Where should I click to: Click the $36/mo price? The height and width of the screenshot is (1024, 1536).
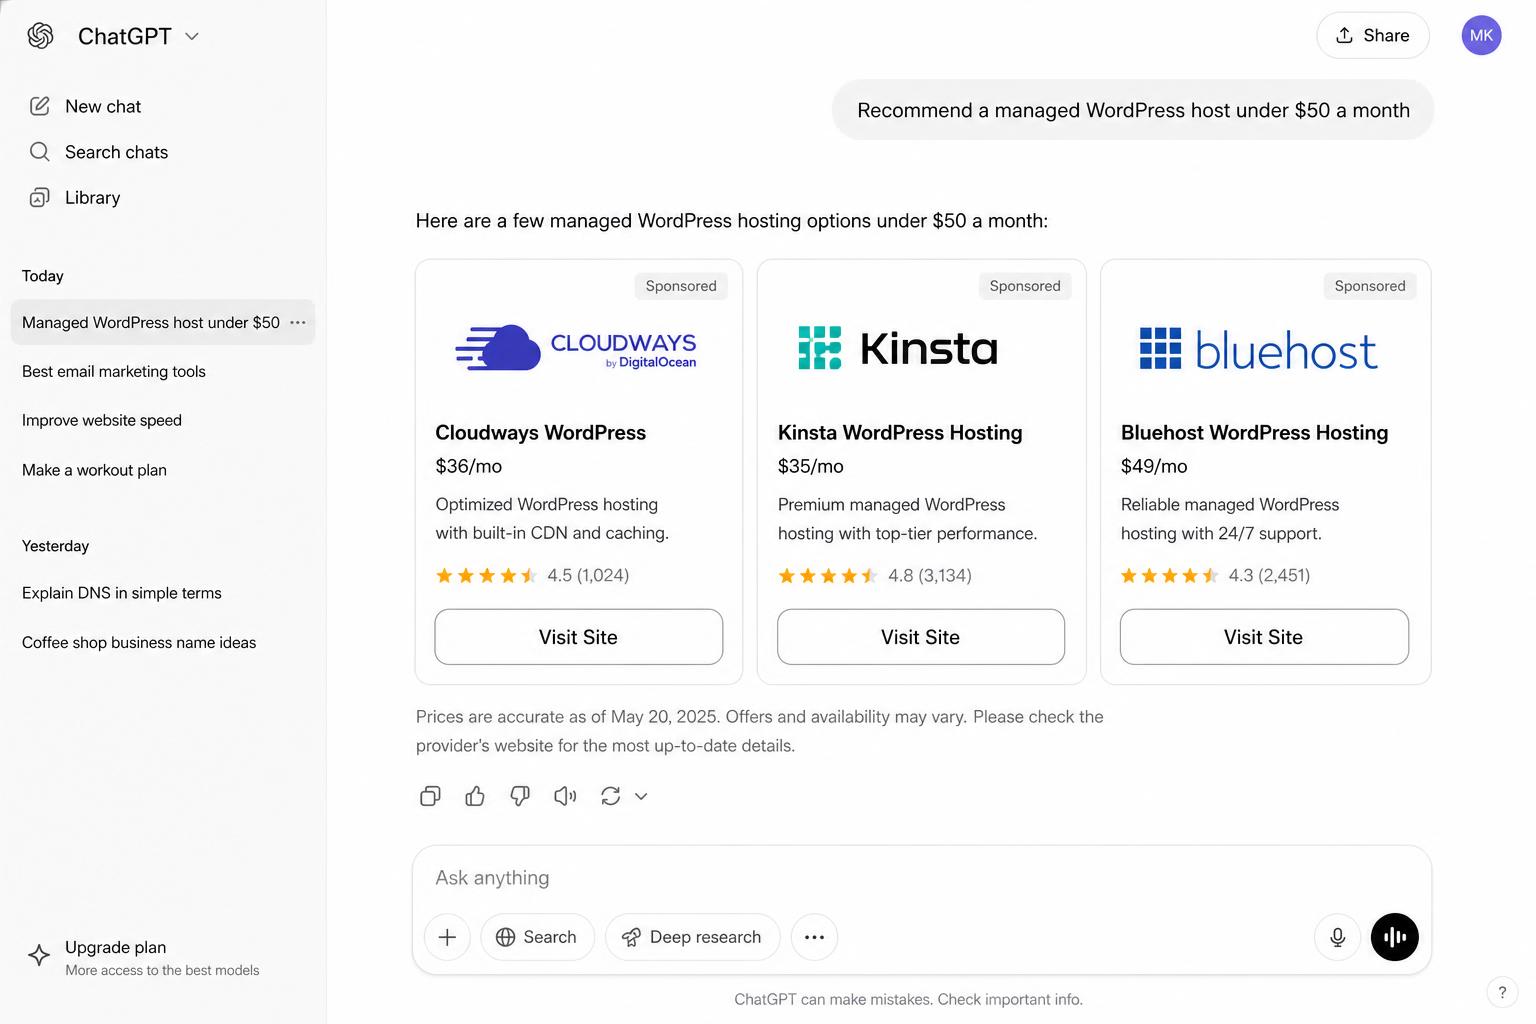pyautogui.click(x=469, y=466)
